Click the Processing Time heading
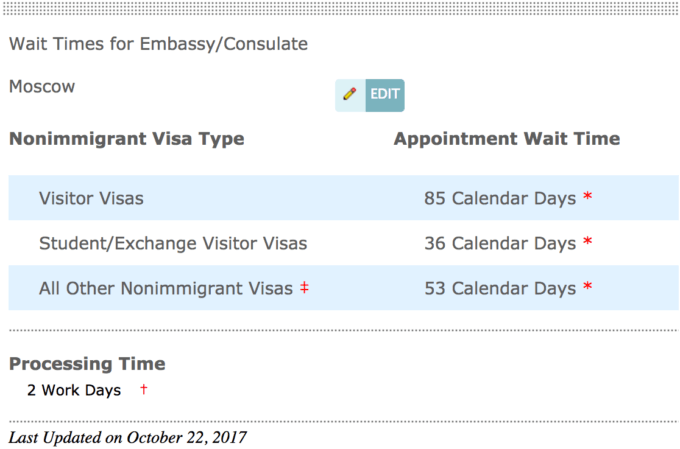The width and height of the screenshot is (680, 449). (87, 364)
